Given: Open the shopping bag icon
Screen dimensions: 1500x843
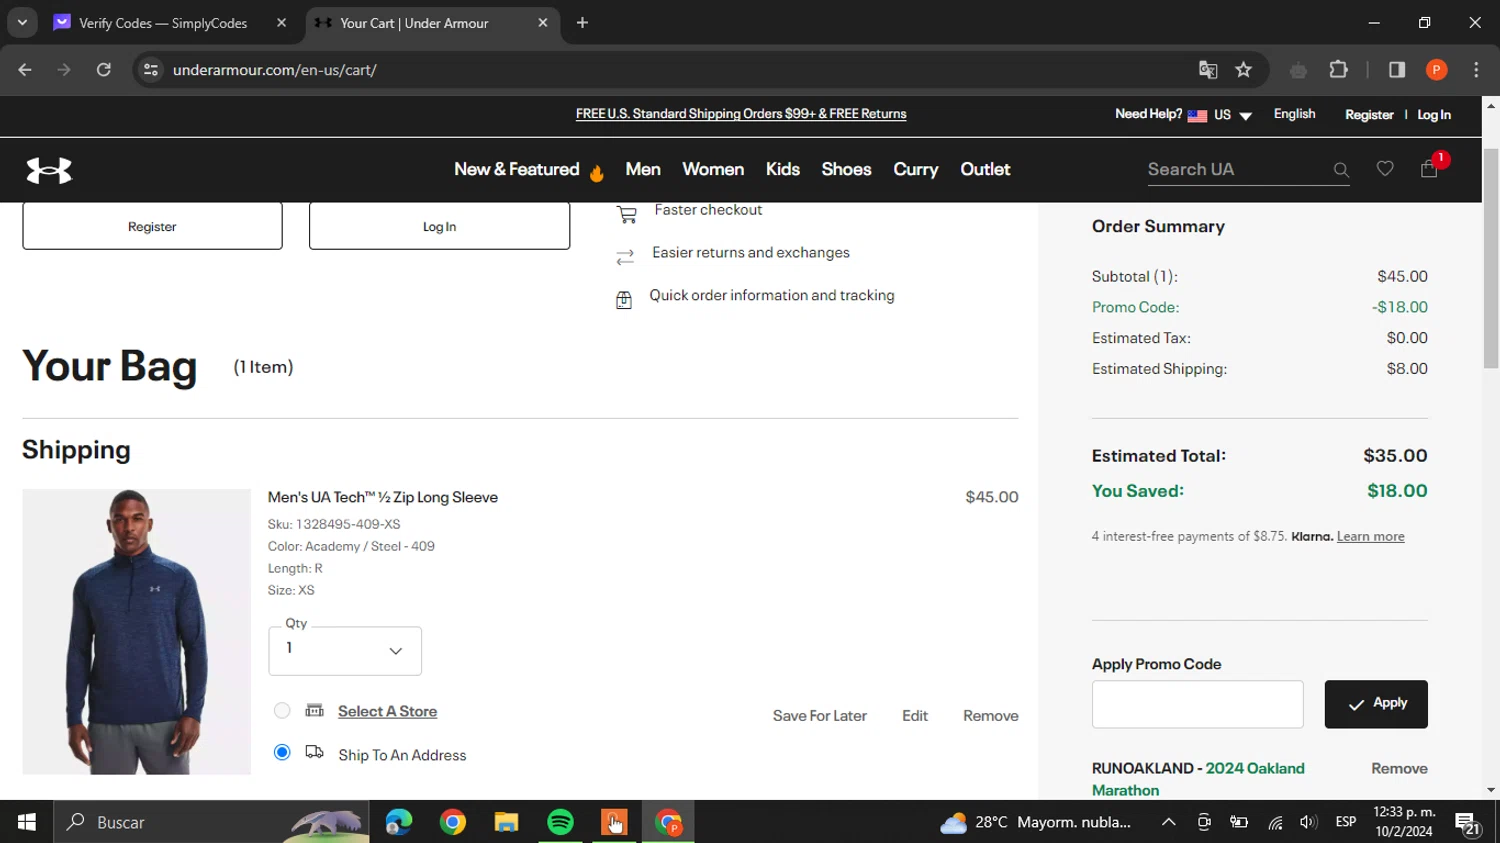Looking at the screenshot, I should click(1429, 169).
